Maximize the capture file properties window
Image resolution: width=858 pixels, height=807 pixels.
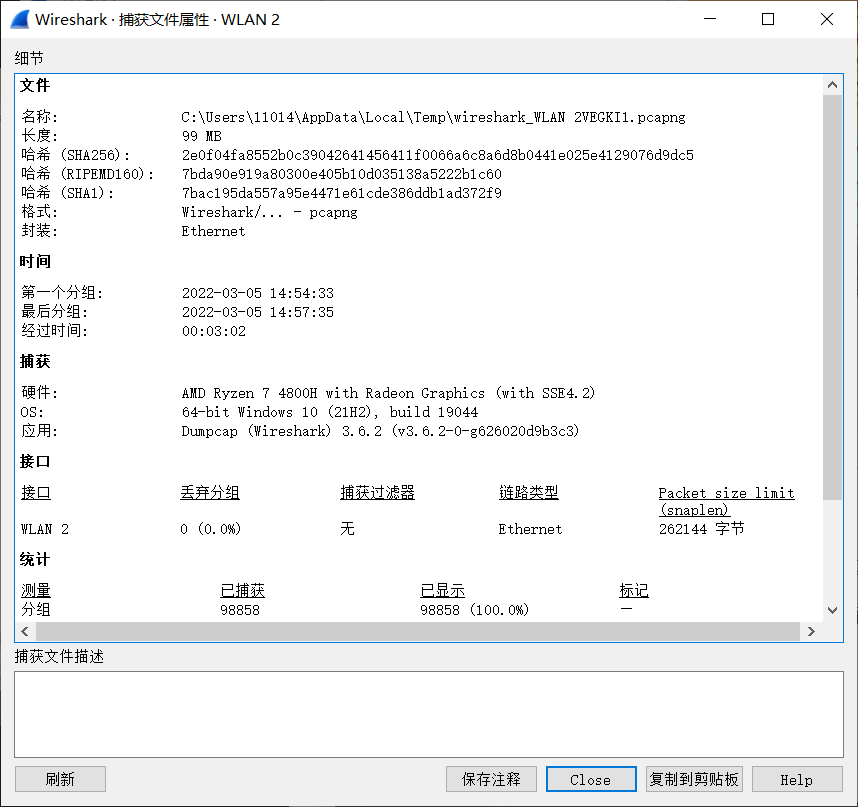pos(768,19)
